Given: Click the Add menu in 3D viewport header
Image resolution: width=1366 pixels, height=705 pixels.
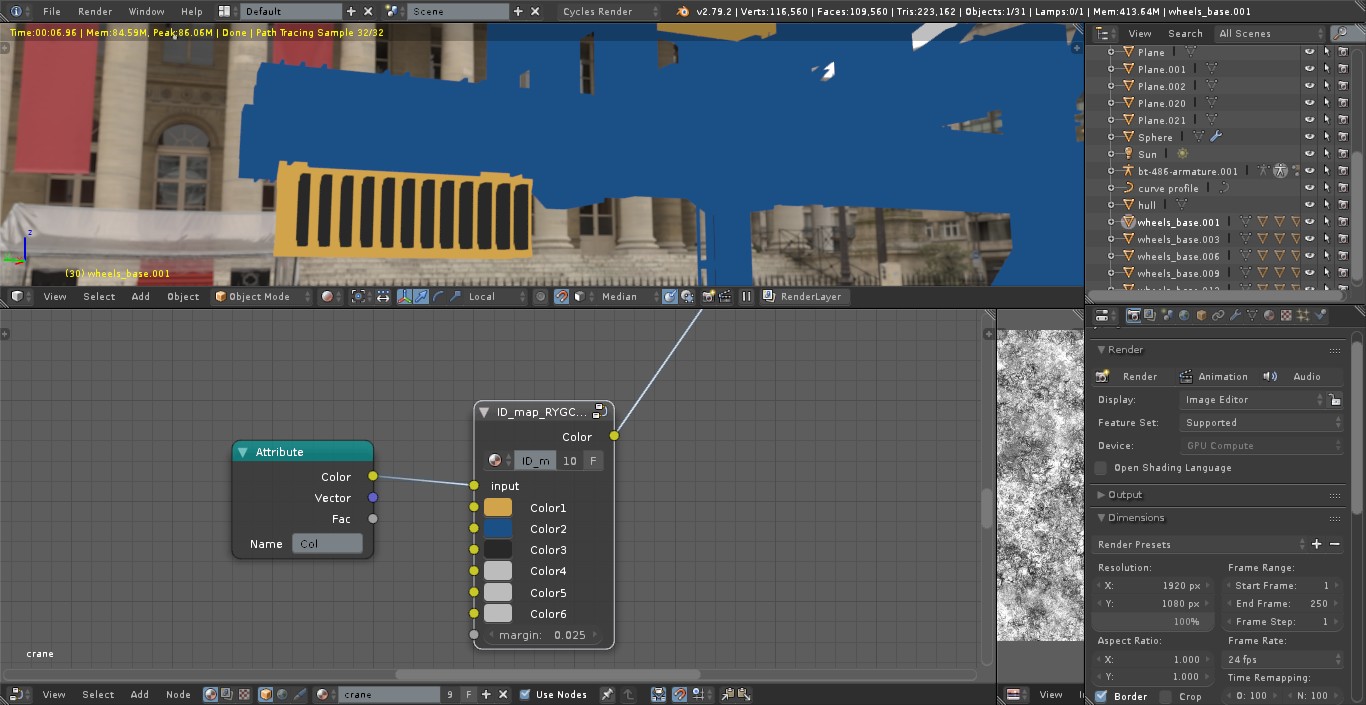Looking at the screenshot, I should 141,296.
